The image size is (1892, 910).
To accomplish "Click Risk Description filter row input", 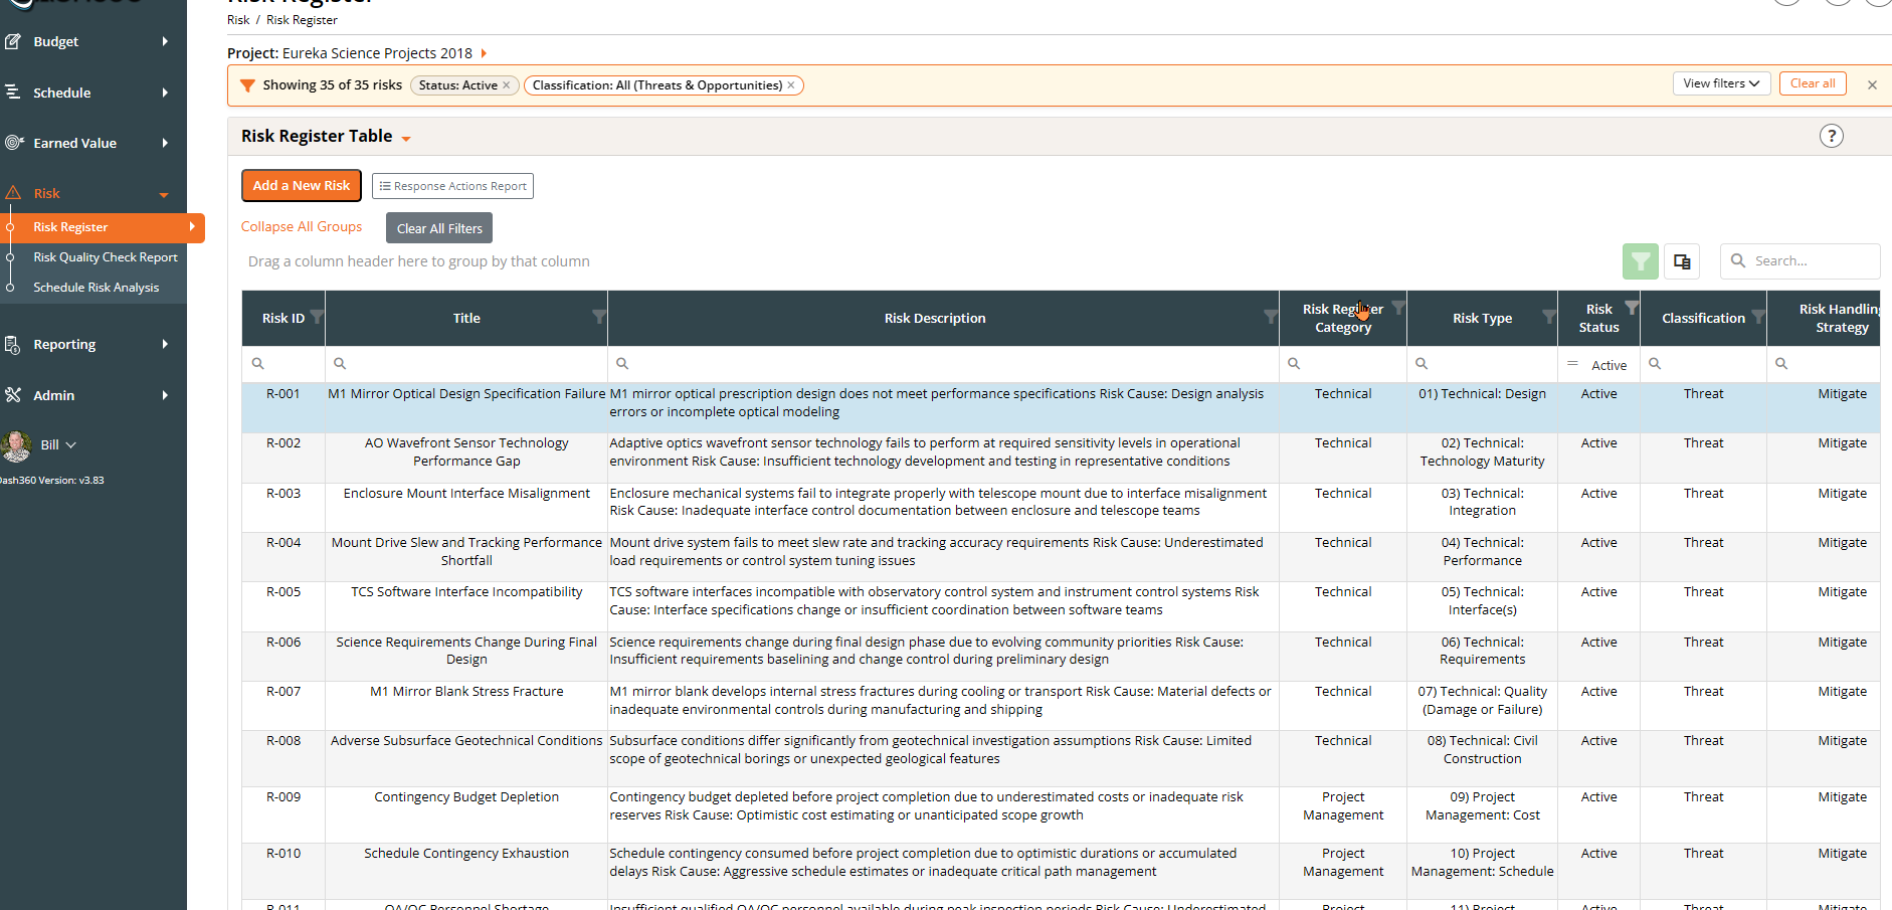I will 943,365.
